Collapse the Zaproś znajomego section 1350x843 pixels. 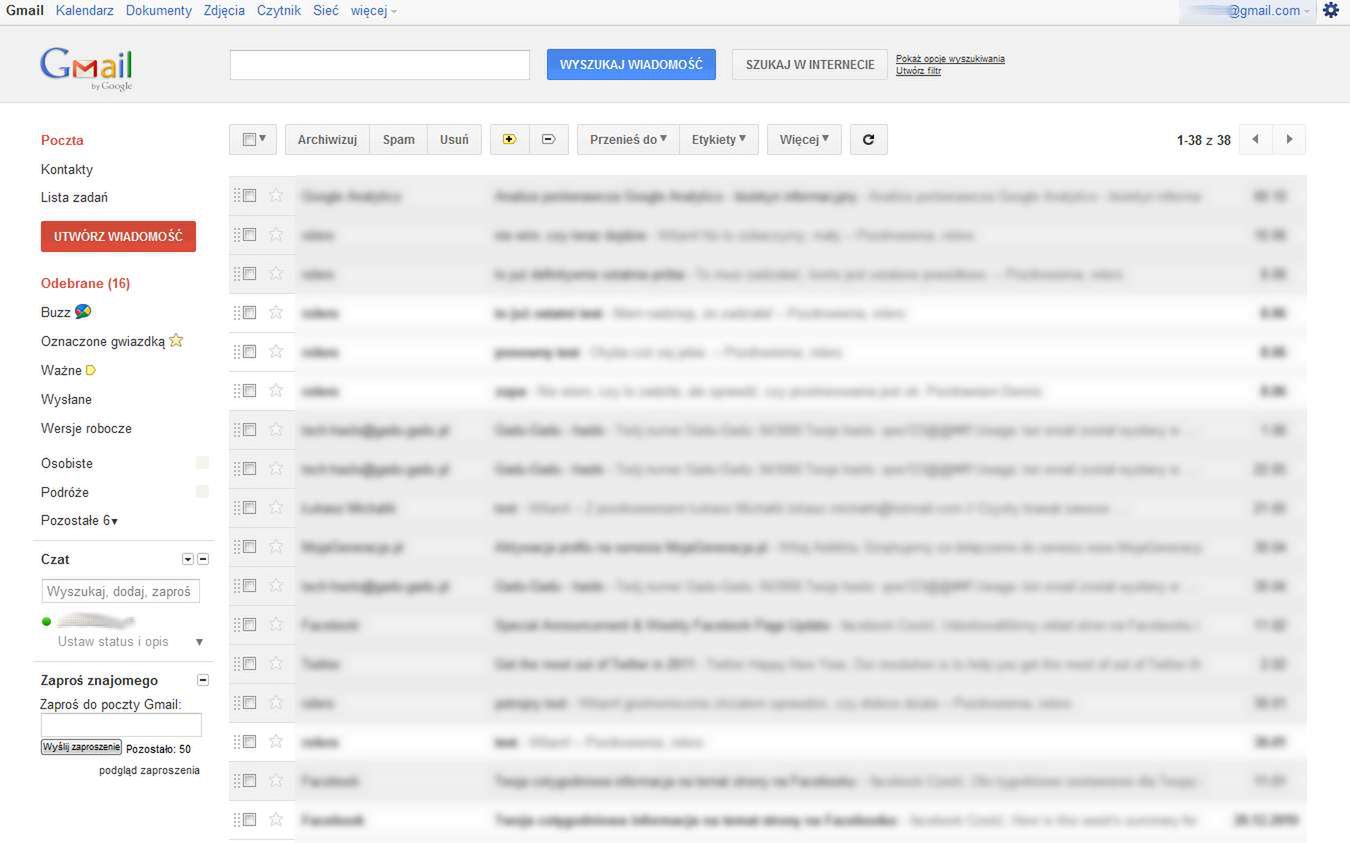[203, 680]
